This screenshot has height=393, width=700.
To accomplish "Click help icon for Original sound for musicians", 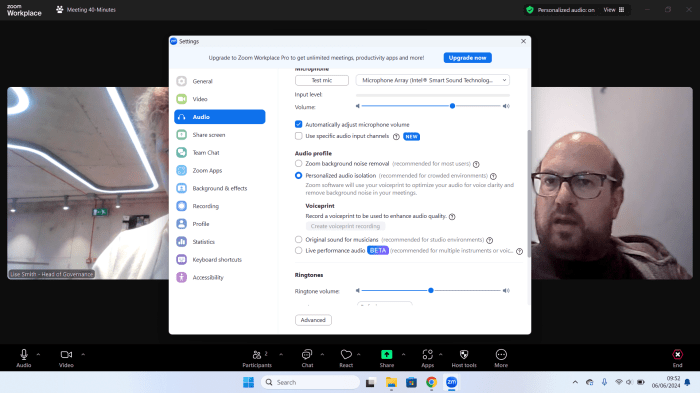I will pos(489,240).
